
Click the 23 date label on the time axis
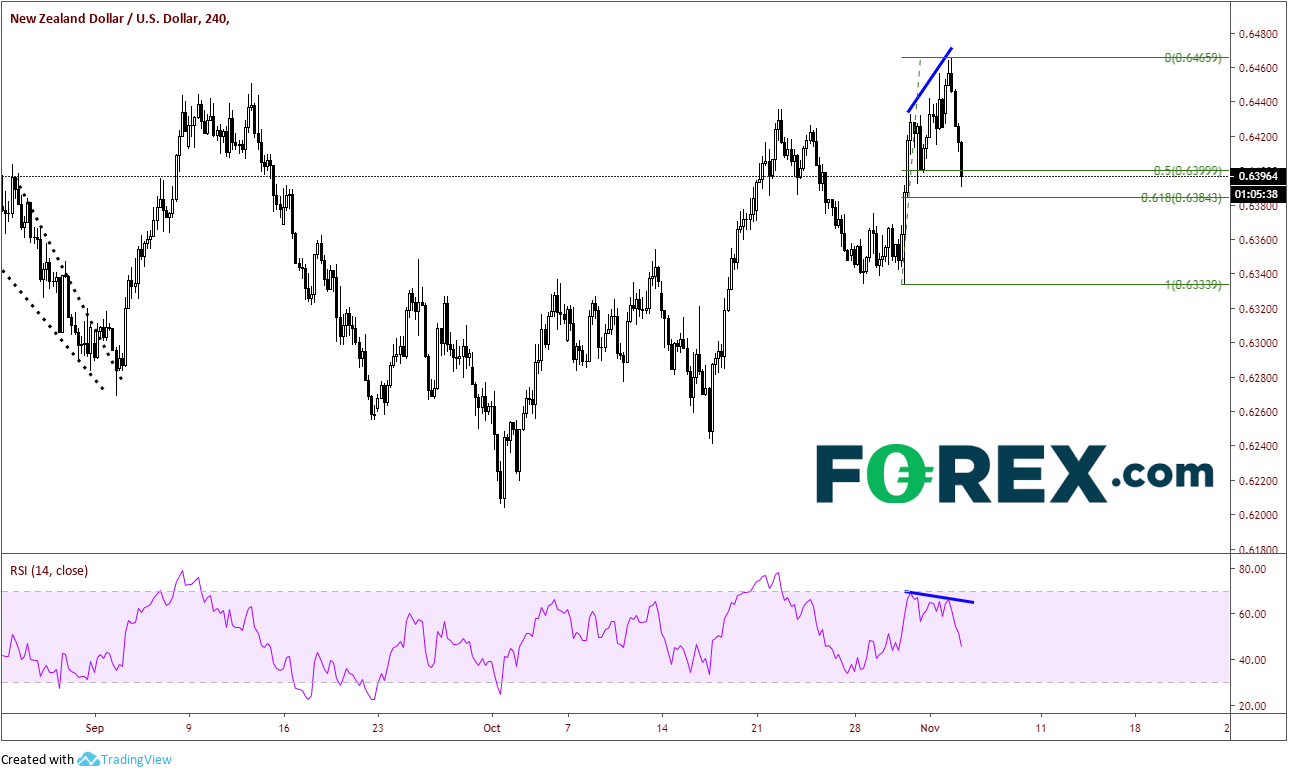click(377, 728)
